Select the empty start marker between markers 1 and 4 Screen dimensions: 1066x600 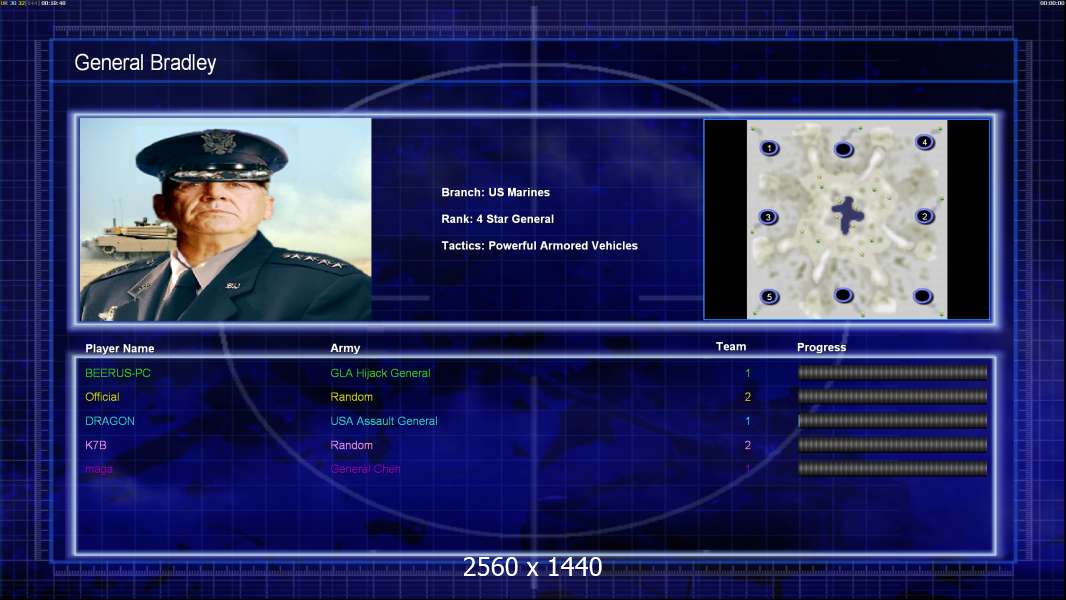click(843, 149)
